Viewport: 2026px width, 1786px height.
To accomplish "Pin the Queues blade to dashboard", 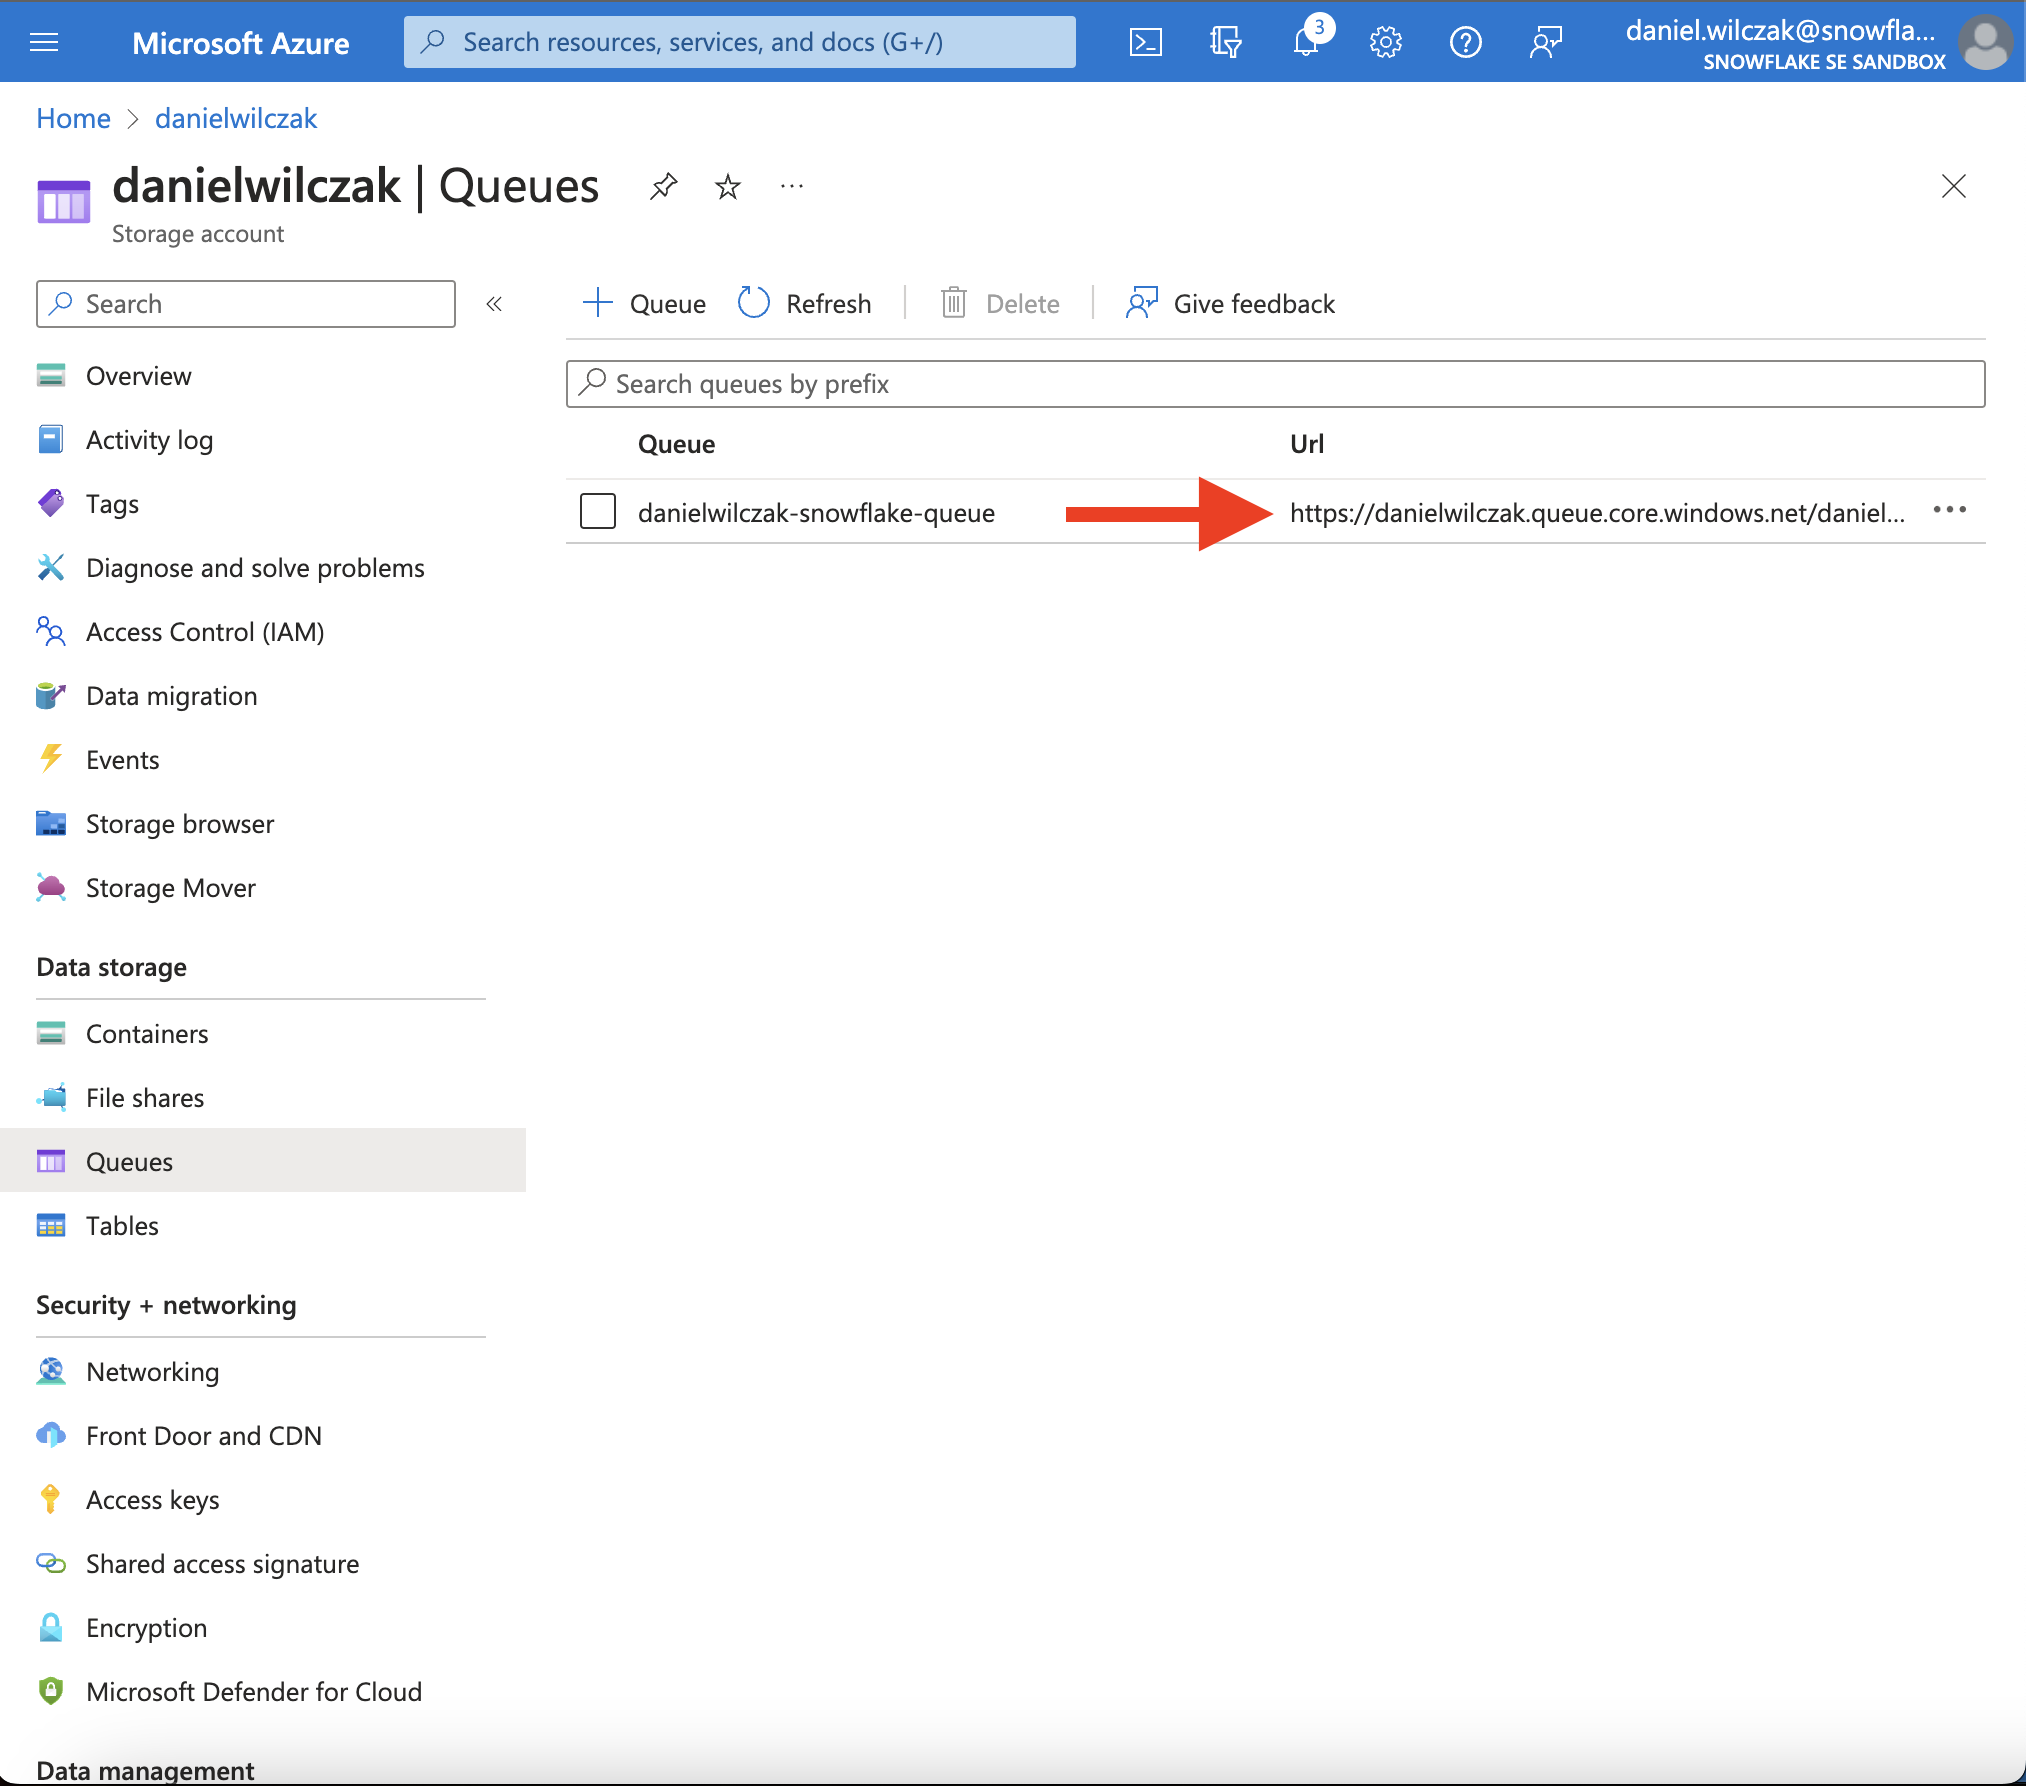I will click(x=663, y=186).
